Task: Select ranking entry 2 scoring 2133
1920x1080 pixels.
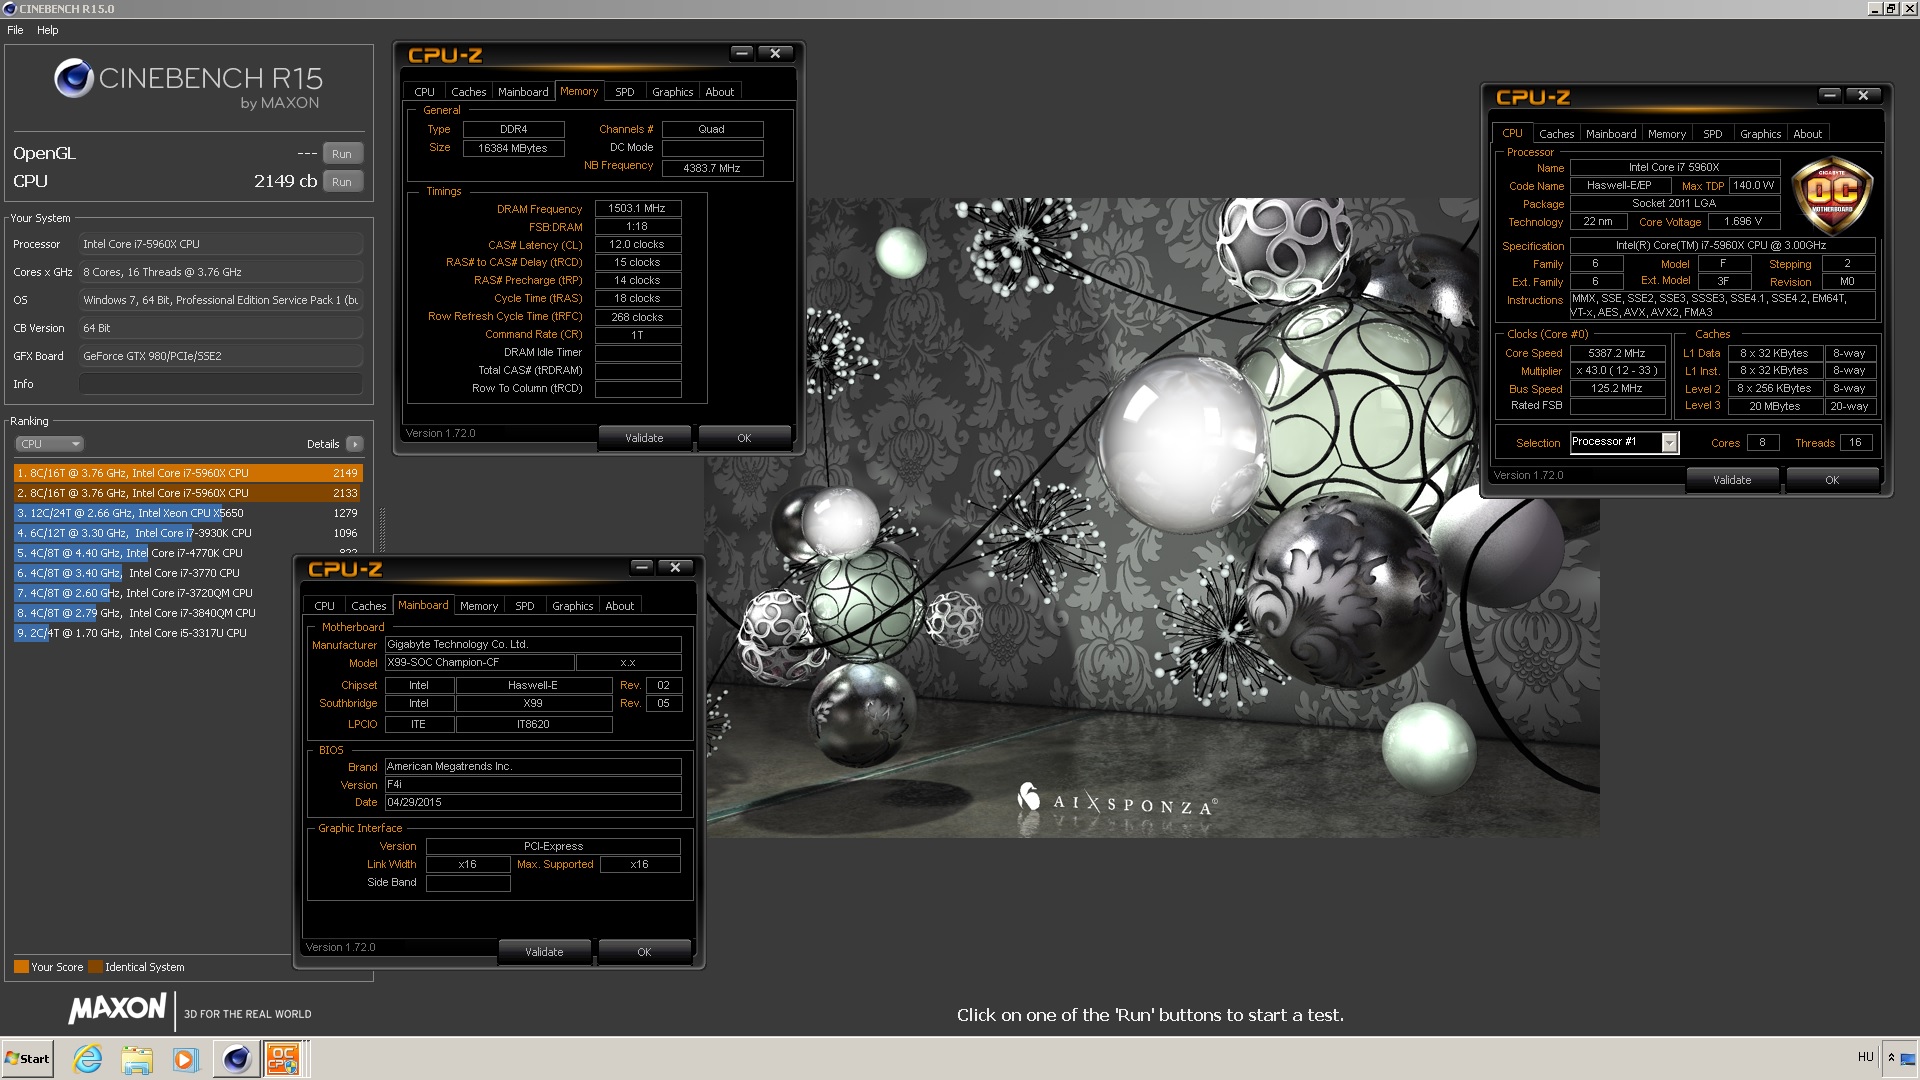Action: pyautogui.click(x=188, y=493)
